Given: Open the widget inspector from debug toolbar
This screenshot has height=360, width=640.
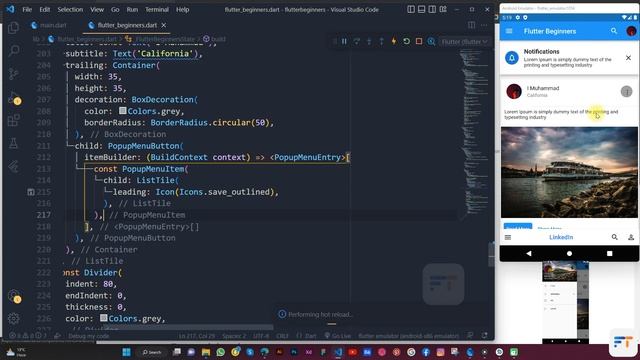Looking at the screenshot, I should click(431, 41).
